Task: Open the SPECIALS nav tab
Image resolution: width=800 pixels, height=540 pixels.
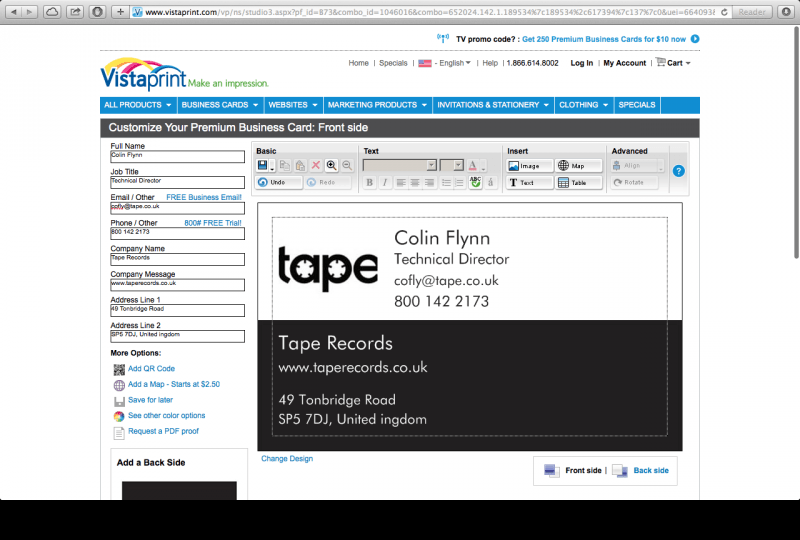Action: 637,105
